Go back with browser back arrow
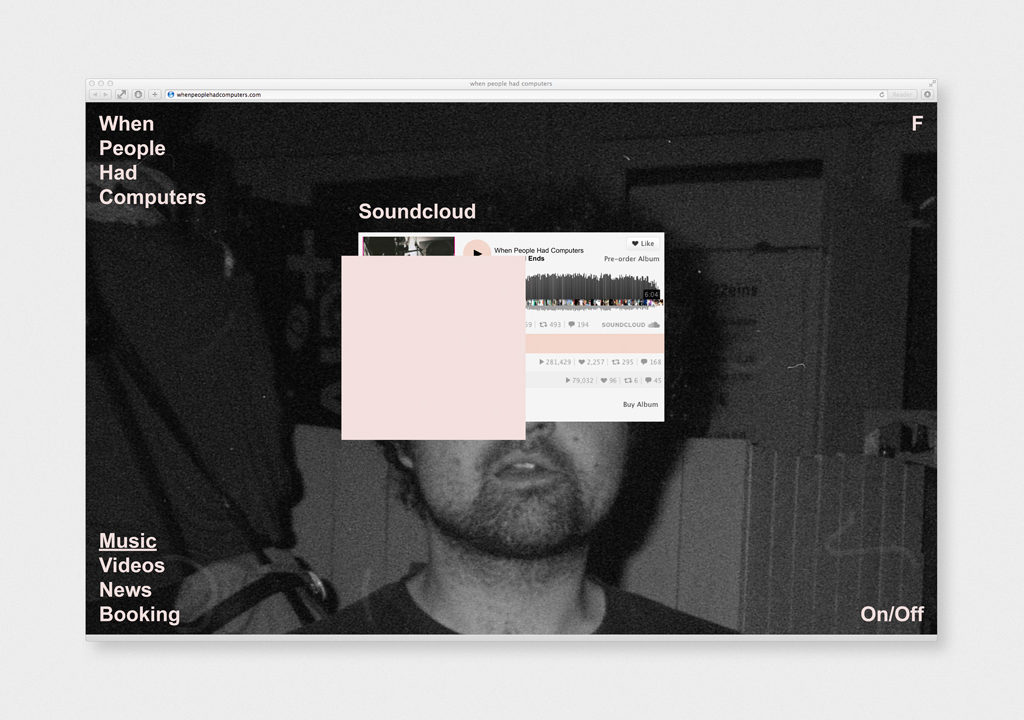The image size is (1024, 720). point(95,94)
